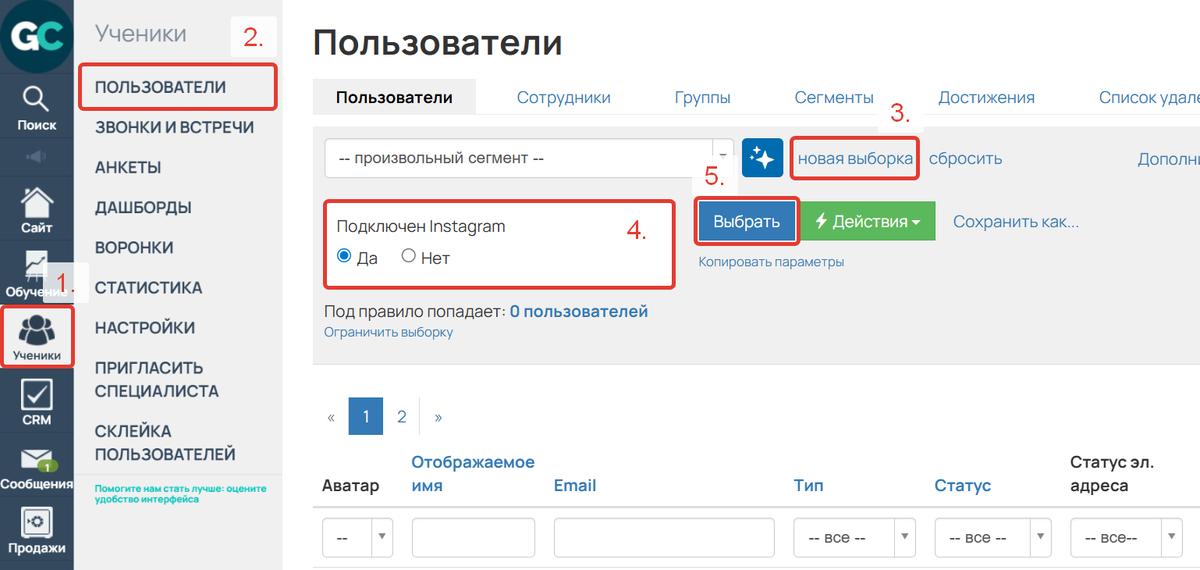Image resolution: width=1200 pixels, height=570 pixels.
Task: Switch to the Сотрудники tab
Action: pyautogui.click(x=563, y=97)
